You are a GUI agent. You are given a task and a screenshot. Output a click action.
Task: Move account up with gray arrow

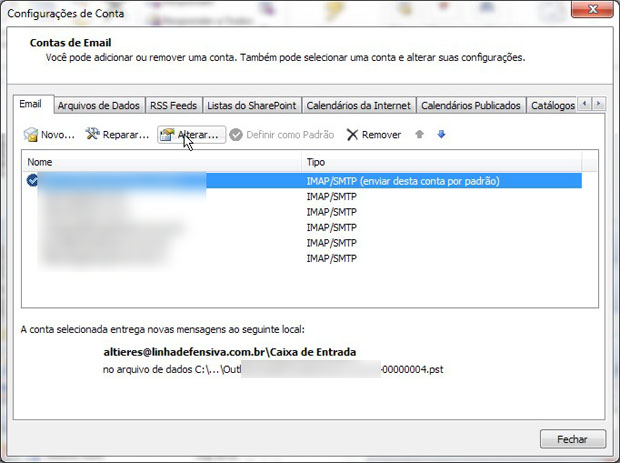[x=420, y=134]
